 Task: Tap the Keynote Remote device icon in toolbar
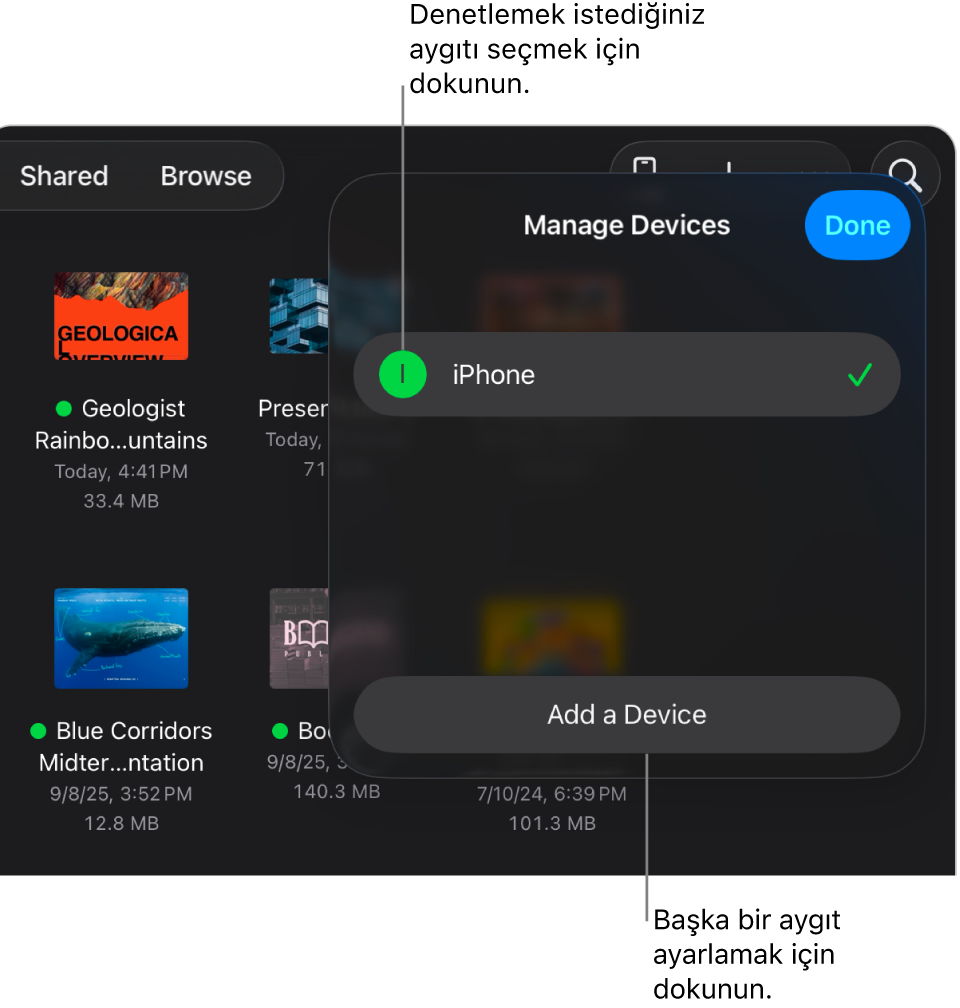tap(644, 166)
